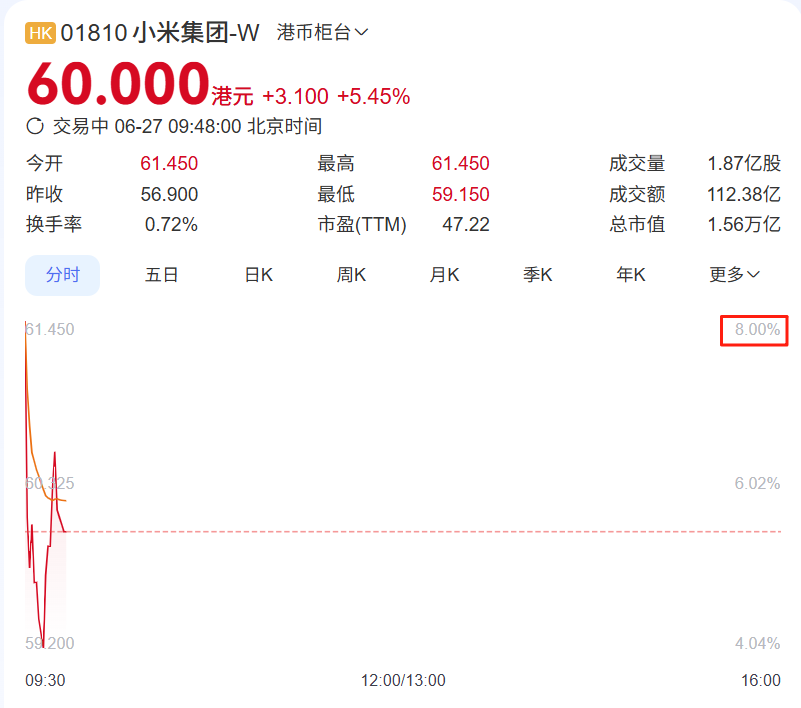Click the stock name 01810 小米集团-W
Screen dimensions: 801x708
(x=160, y=33)
